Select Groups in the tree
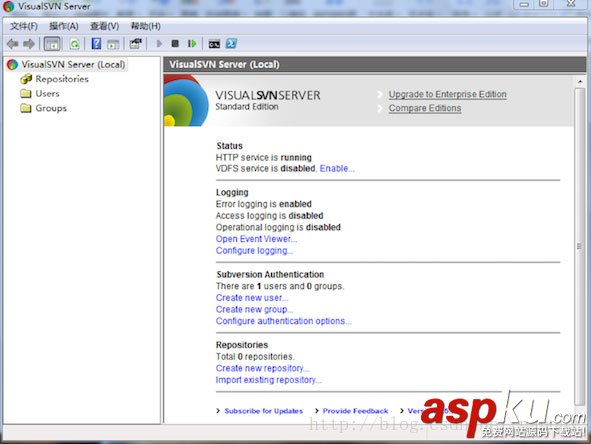Screen dimensions: 591x444 (x=51, y=108)
